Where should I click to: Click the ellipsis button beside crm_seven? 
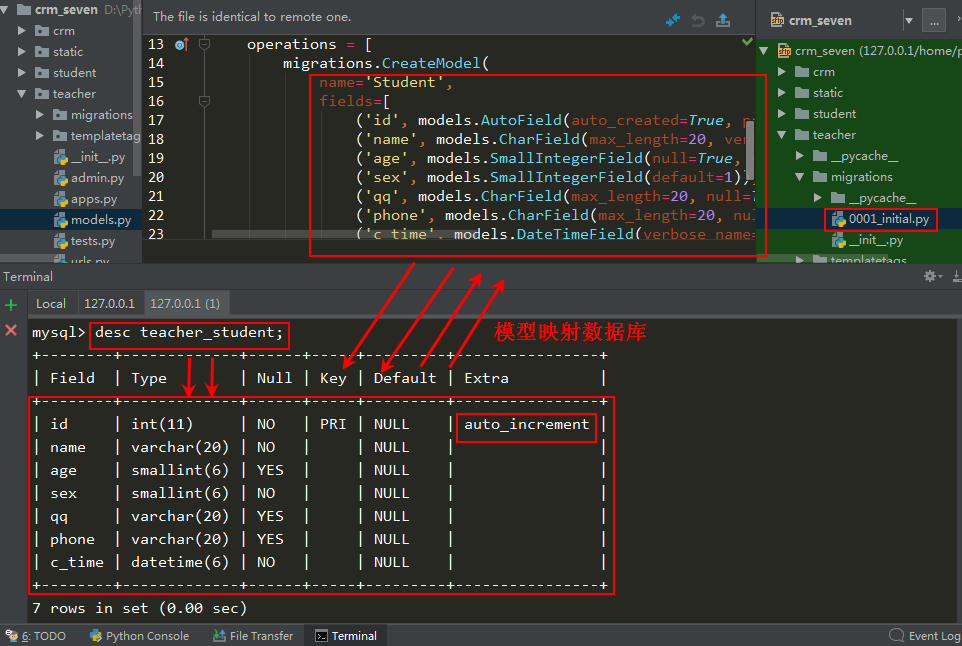click(x=934, y=20)
